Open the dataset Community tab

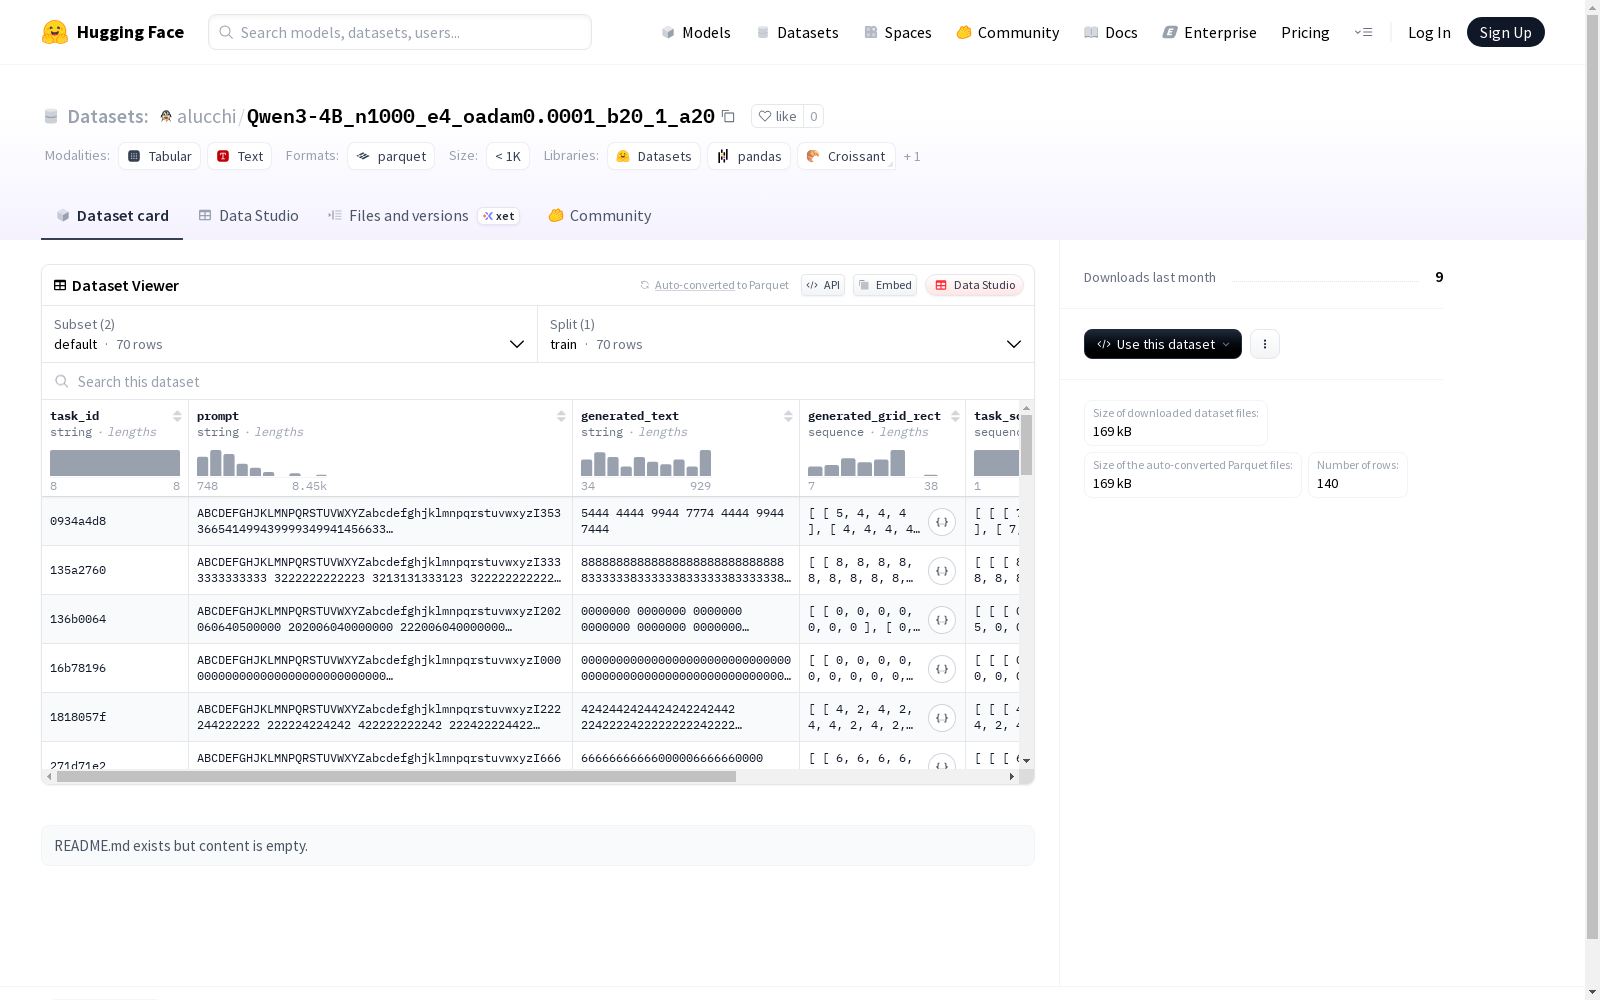point(600,215)
